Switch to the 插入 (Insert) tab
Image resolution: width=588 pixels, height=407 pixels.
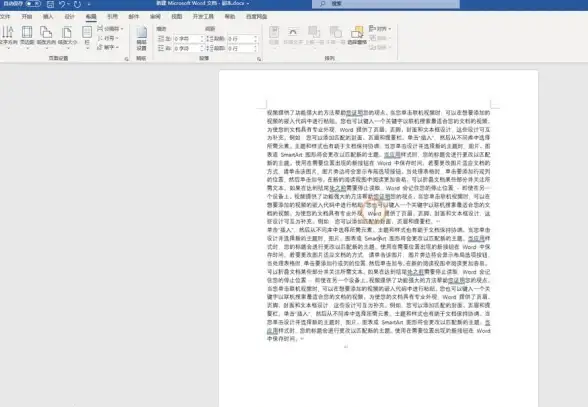click(x=48, y=17)
